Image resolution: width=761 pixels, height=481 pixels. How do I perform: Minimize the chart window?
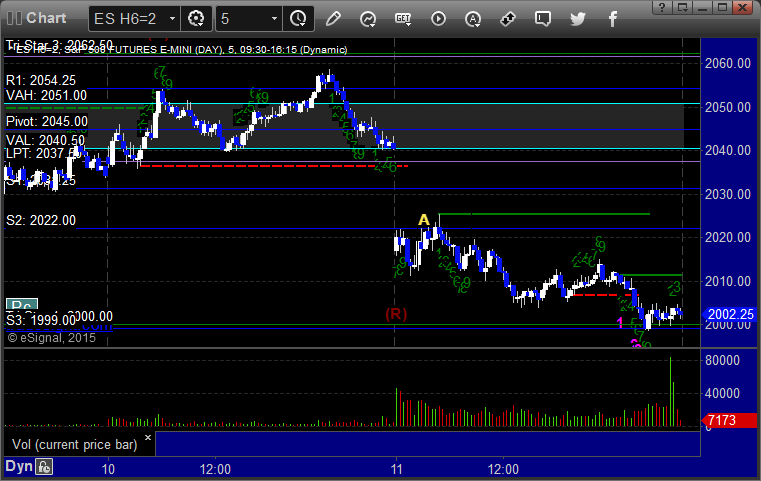coord(702,7)
